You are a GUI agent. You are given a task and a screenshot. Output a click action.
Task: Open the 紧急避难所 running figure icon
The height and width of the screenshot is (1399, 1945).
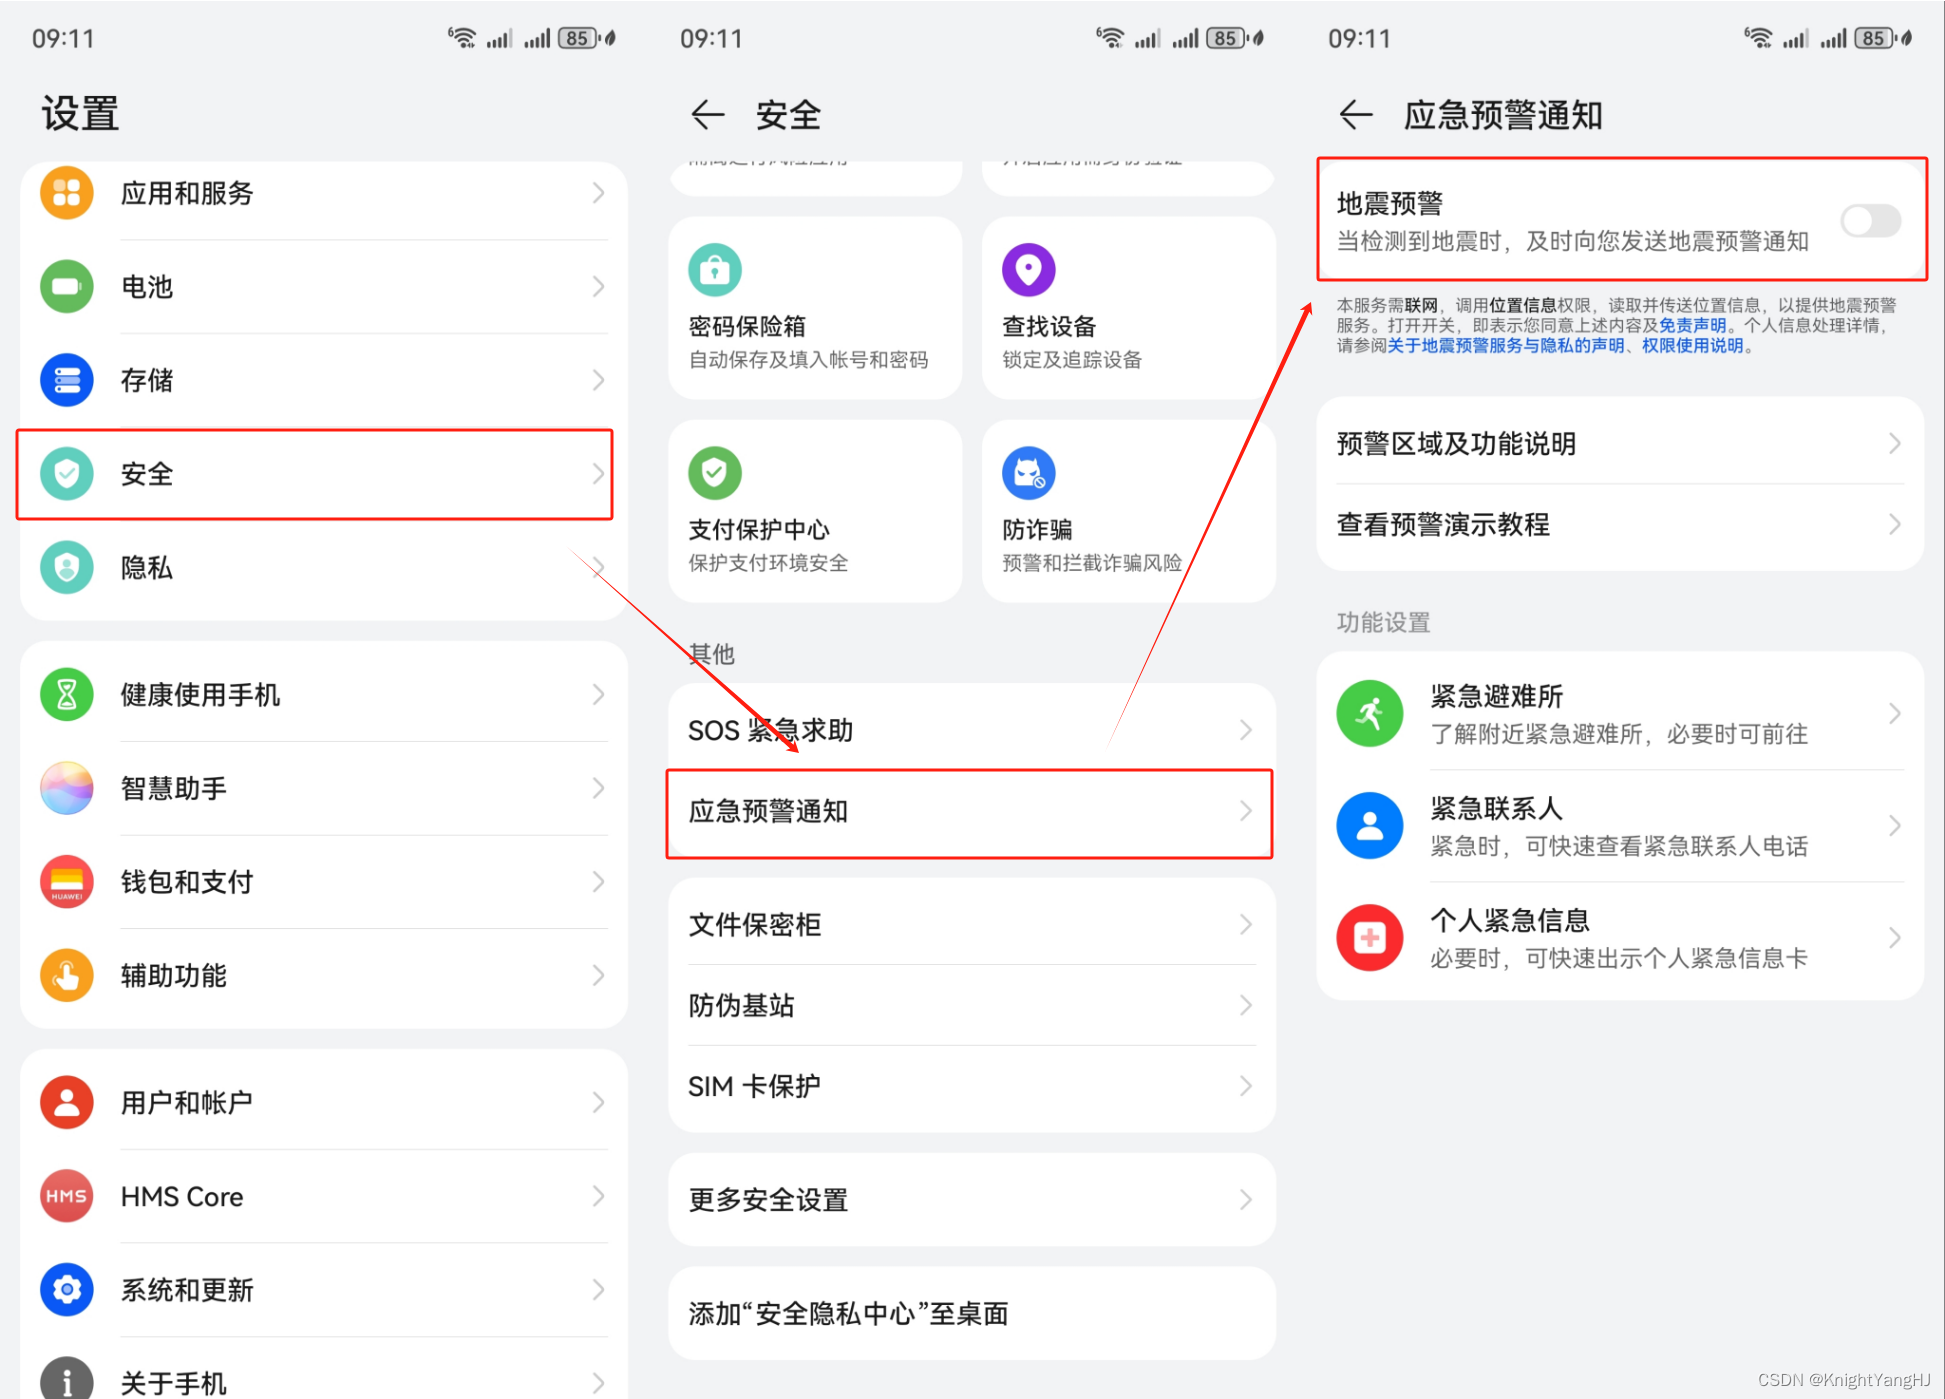(x=1369, y=714)
